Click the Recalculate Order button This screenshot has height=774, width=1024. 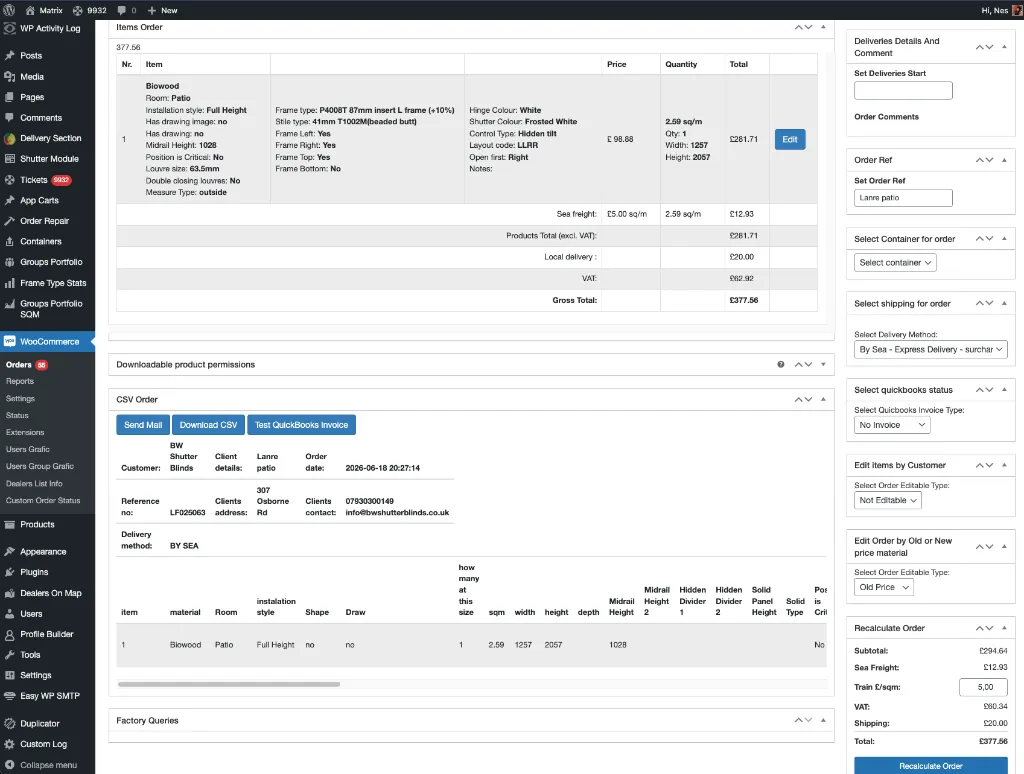tap(931, 766)
